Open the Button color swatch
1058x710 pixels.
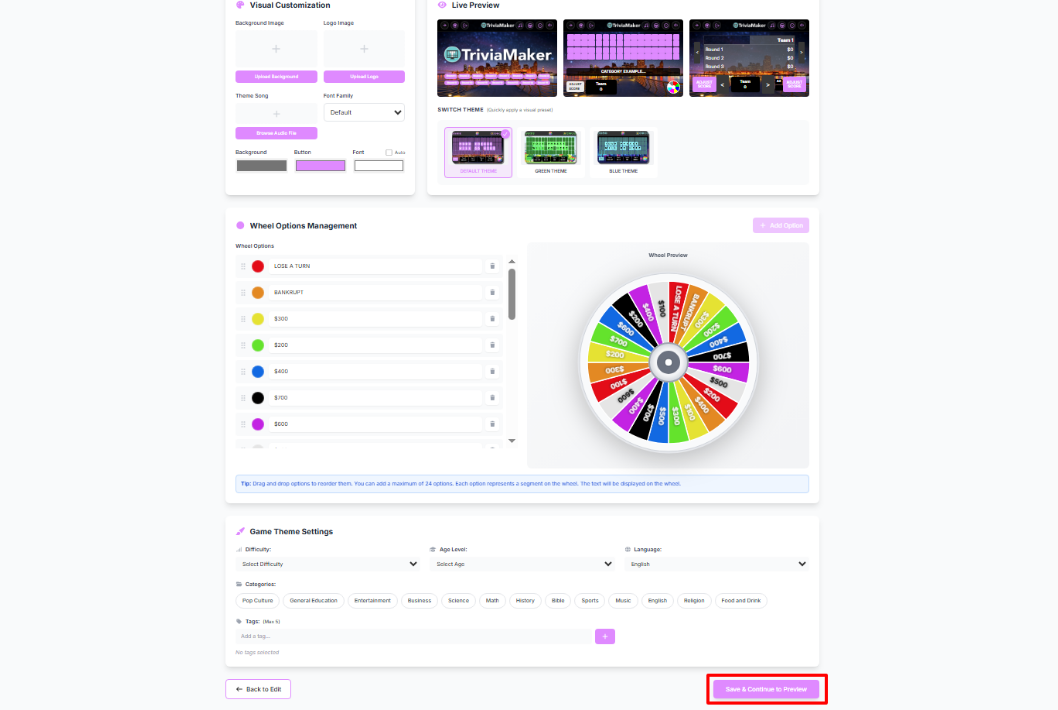coord(321,166)
